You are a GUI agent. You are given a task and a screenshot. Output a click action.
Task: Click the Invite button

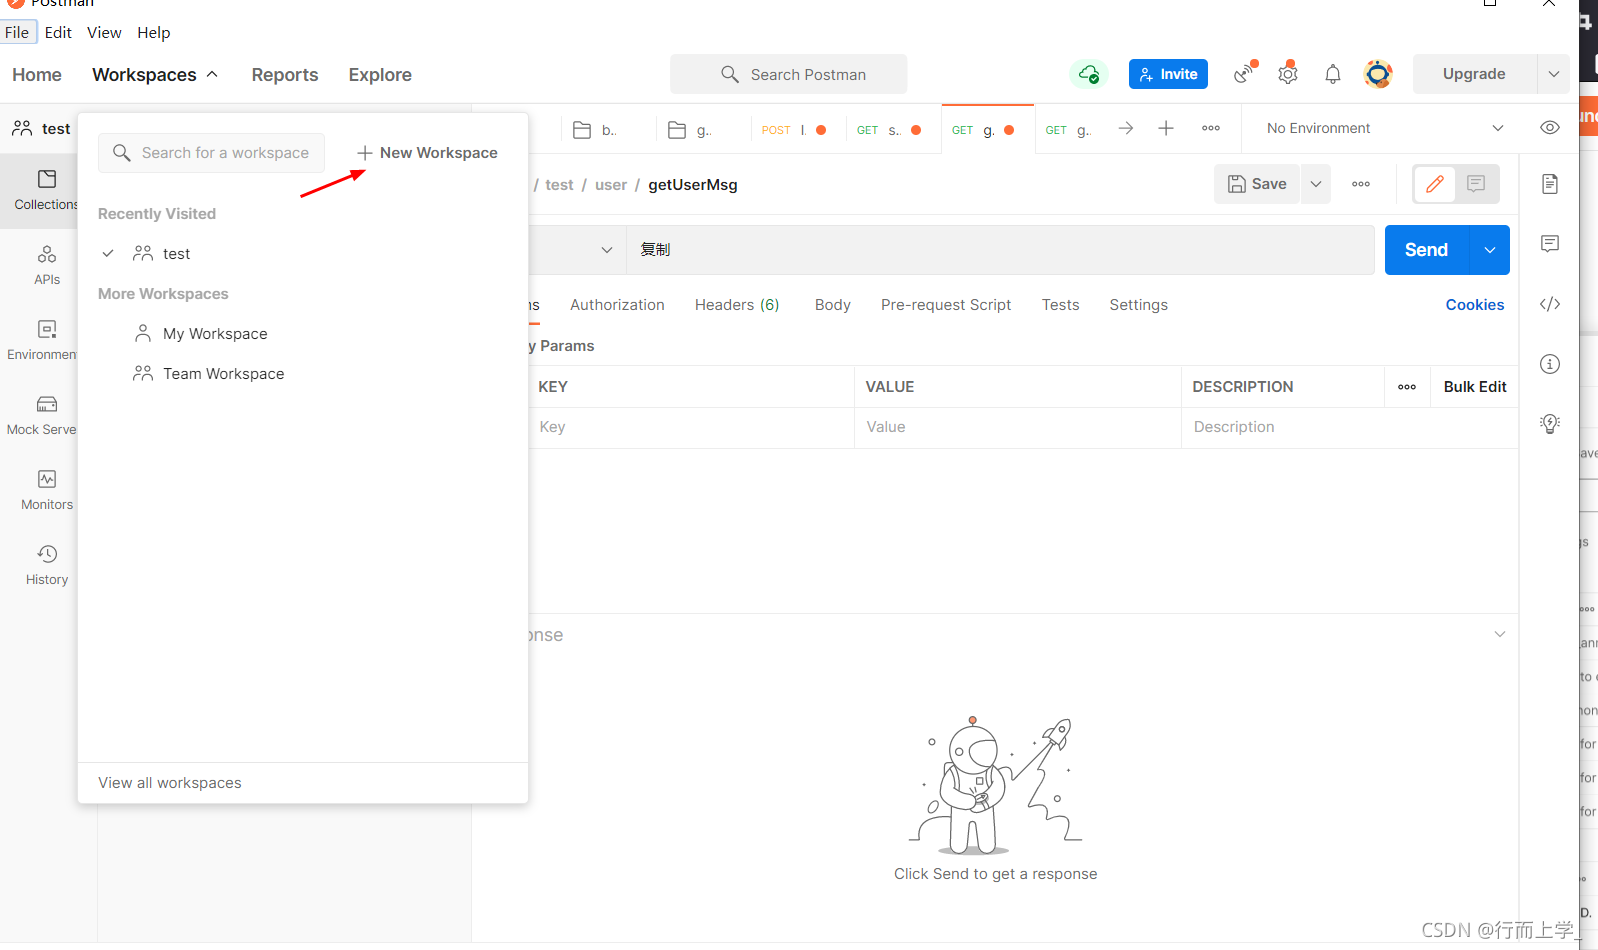pos(1168,74)
